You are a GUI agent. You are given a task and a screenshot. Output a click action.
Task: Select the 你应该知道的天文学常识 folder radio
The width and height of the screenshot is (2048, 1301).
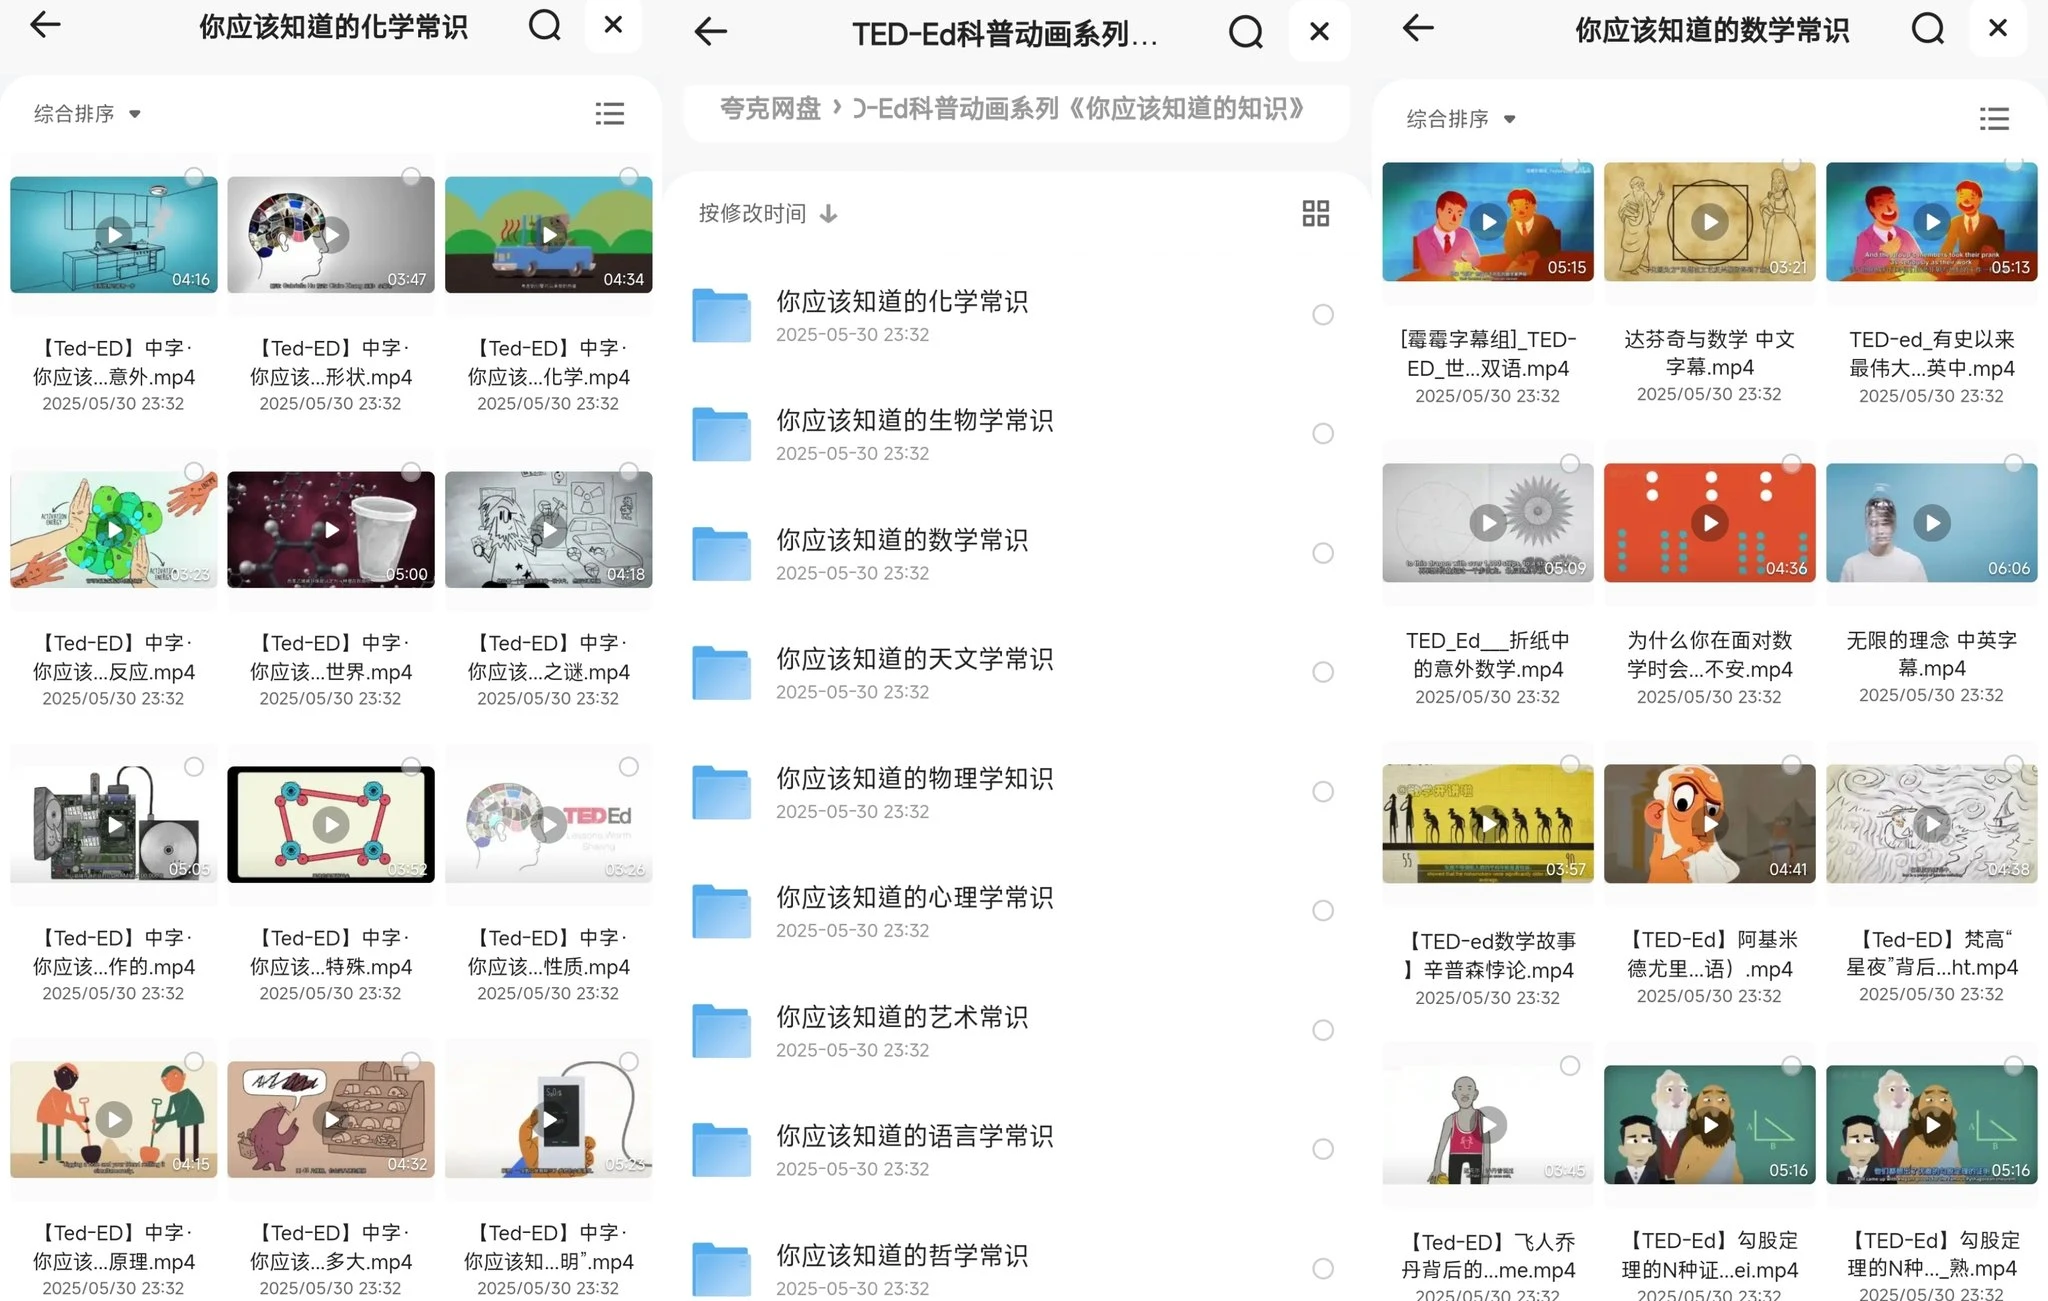coord(1323,672)
